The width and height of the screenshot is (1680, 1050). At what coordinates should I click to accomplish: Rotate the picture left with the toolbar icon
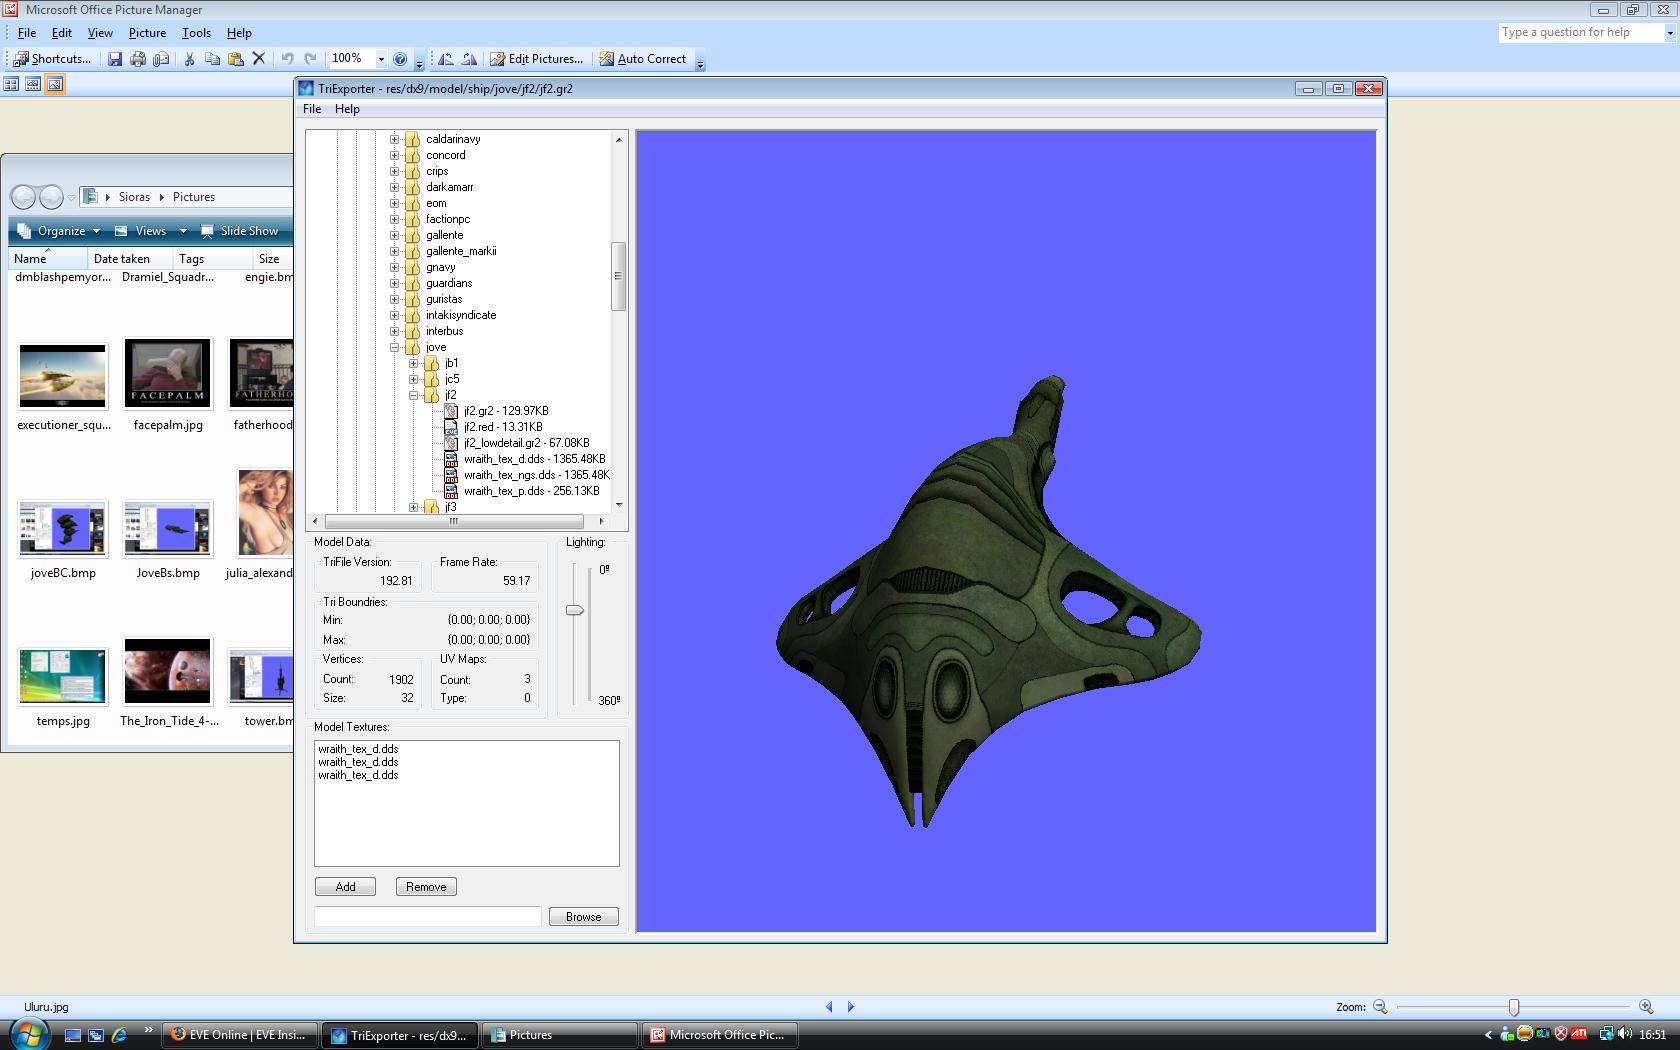pos(446,59)
